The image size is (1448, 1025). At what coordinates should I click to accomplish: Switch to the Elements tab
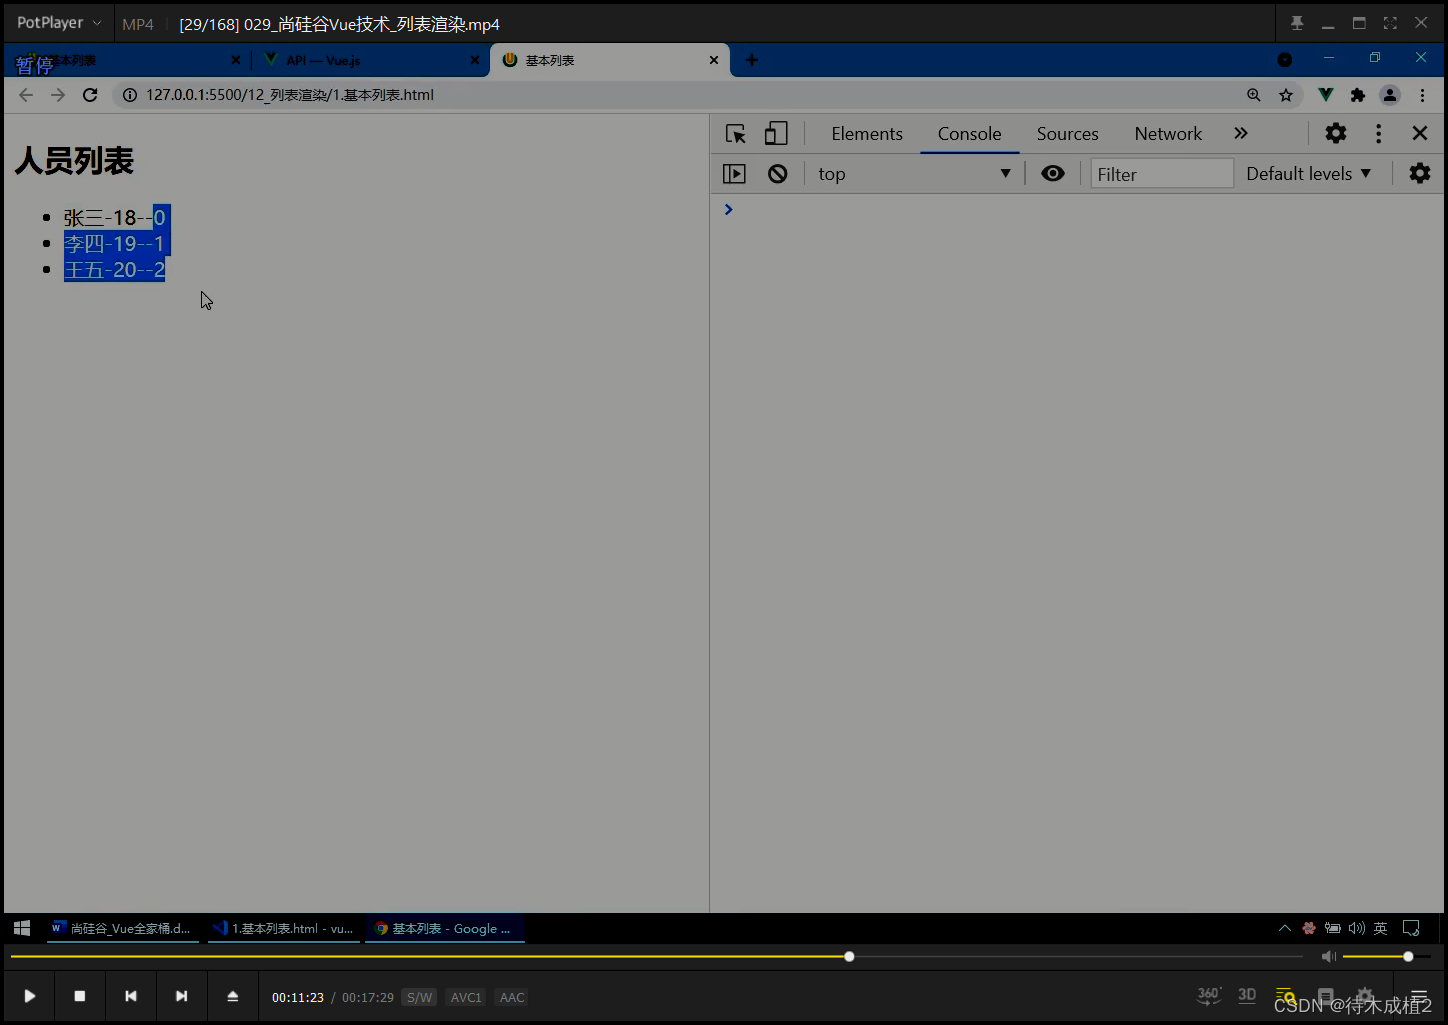click(867, 134)
